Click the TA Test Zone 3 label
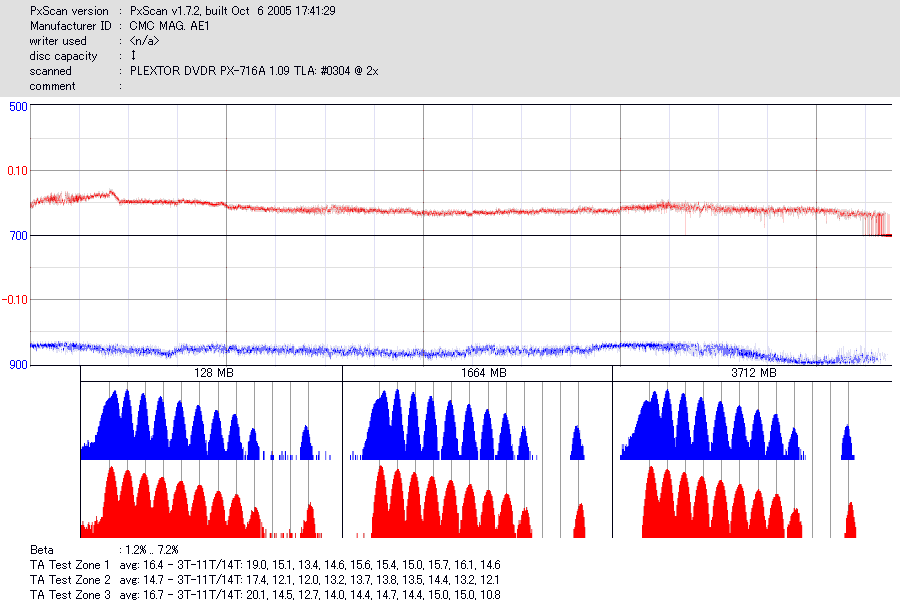The height and width of the screenshot is (607, 900). click(x=69, y=595)
